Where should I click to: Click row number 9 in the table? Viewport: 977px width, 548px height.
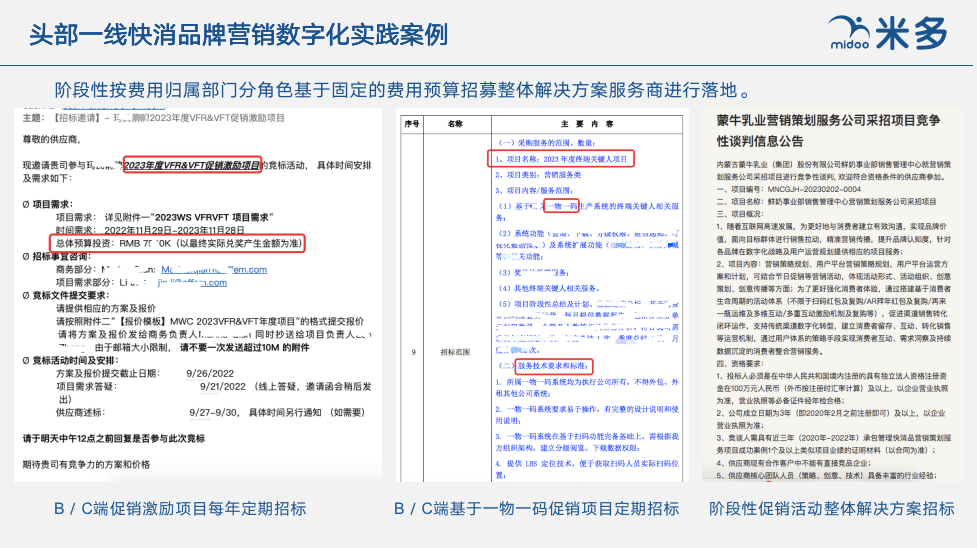coord(412,352)
